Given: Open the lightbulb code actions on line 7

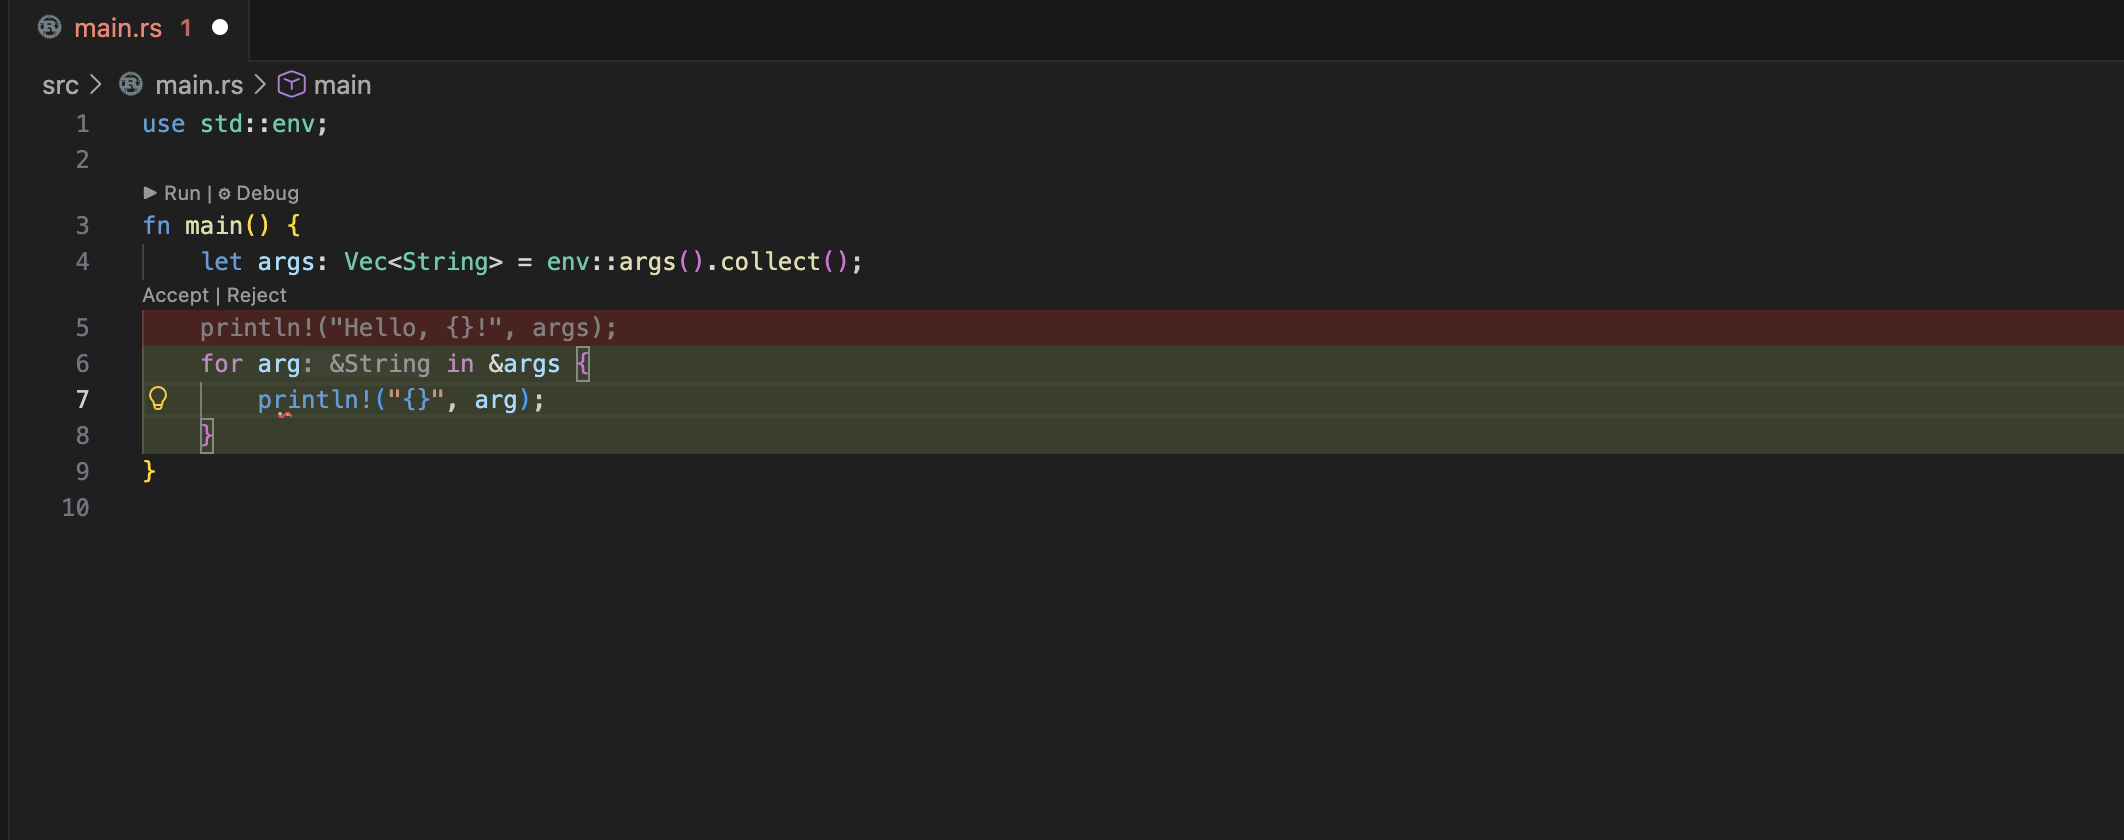Looking at the screenshot, I should pos(158,399).
